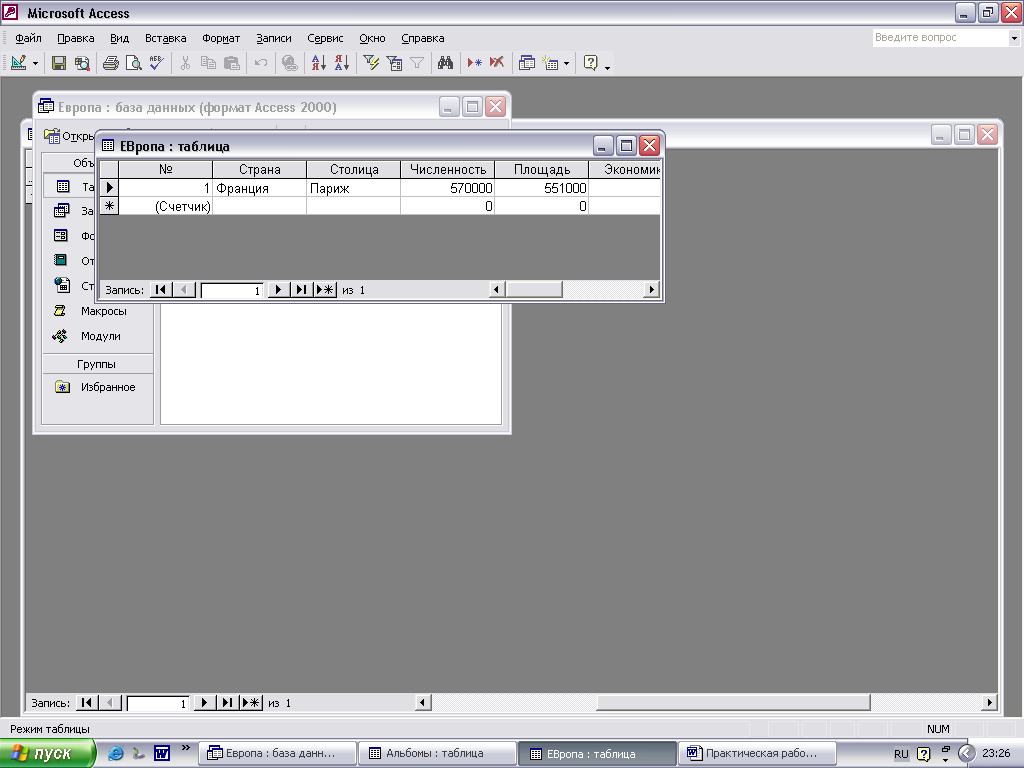
Task: Click the cell with value 551000
Action: 541,188
